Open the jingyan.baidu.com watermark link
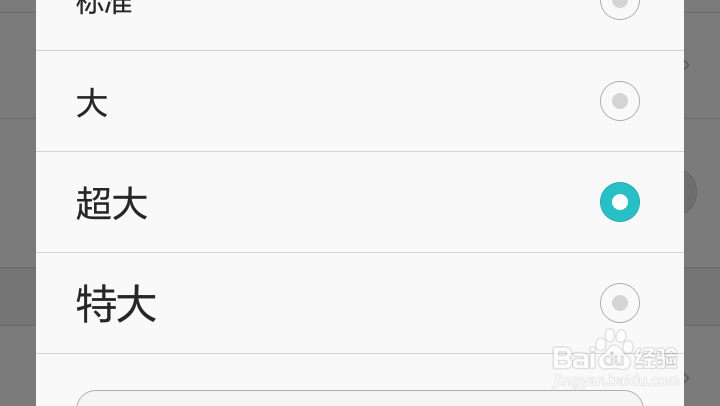This screenshot has width=720, height=406. [614, 381]
